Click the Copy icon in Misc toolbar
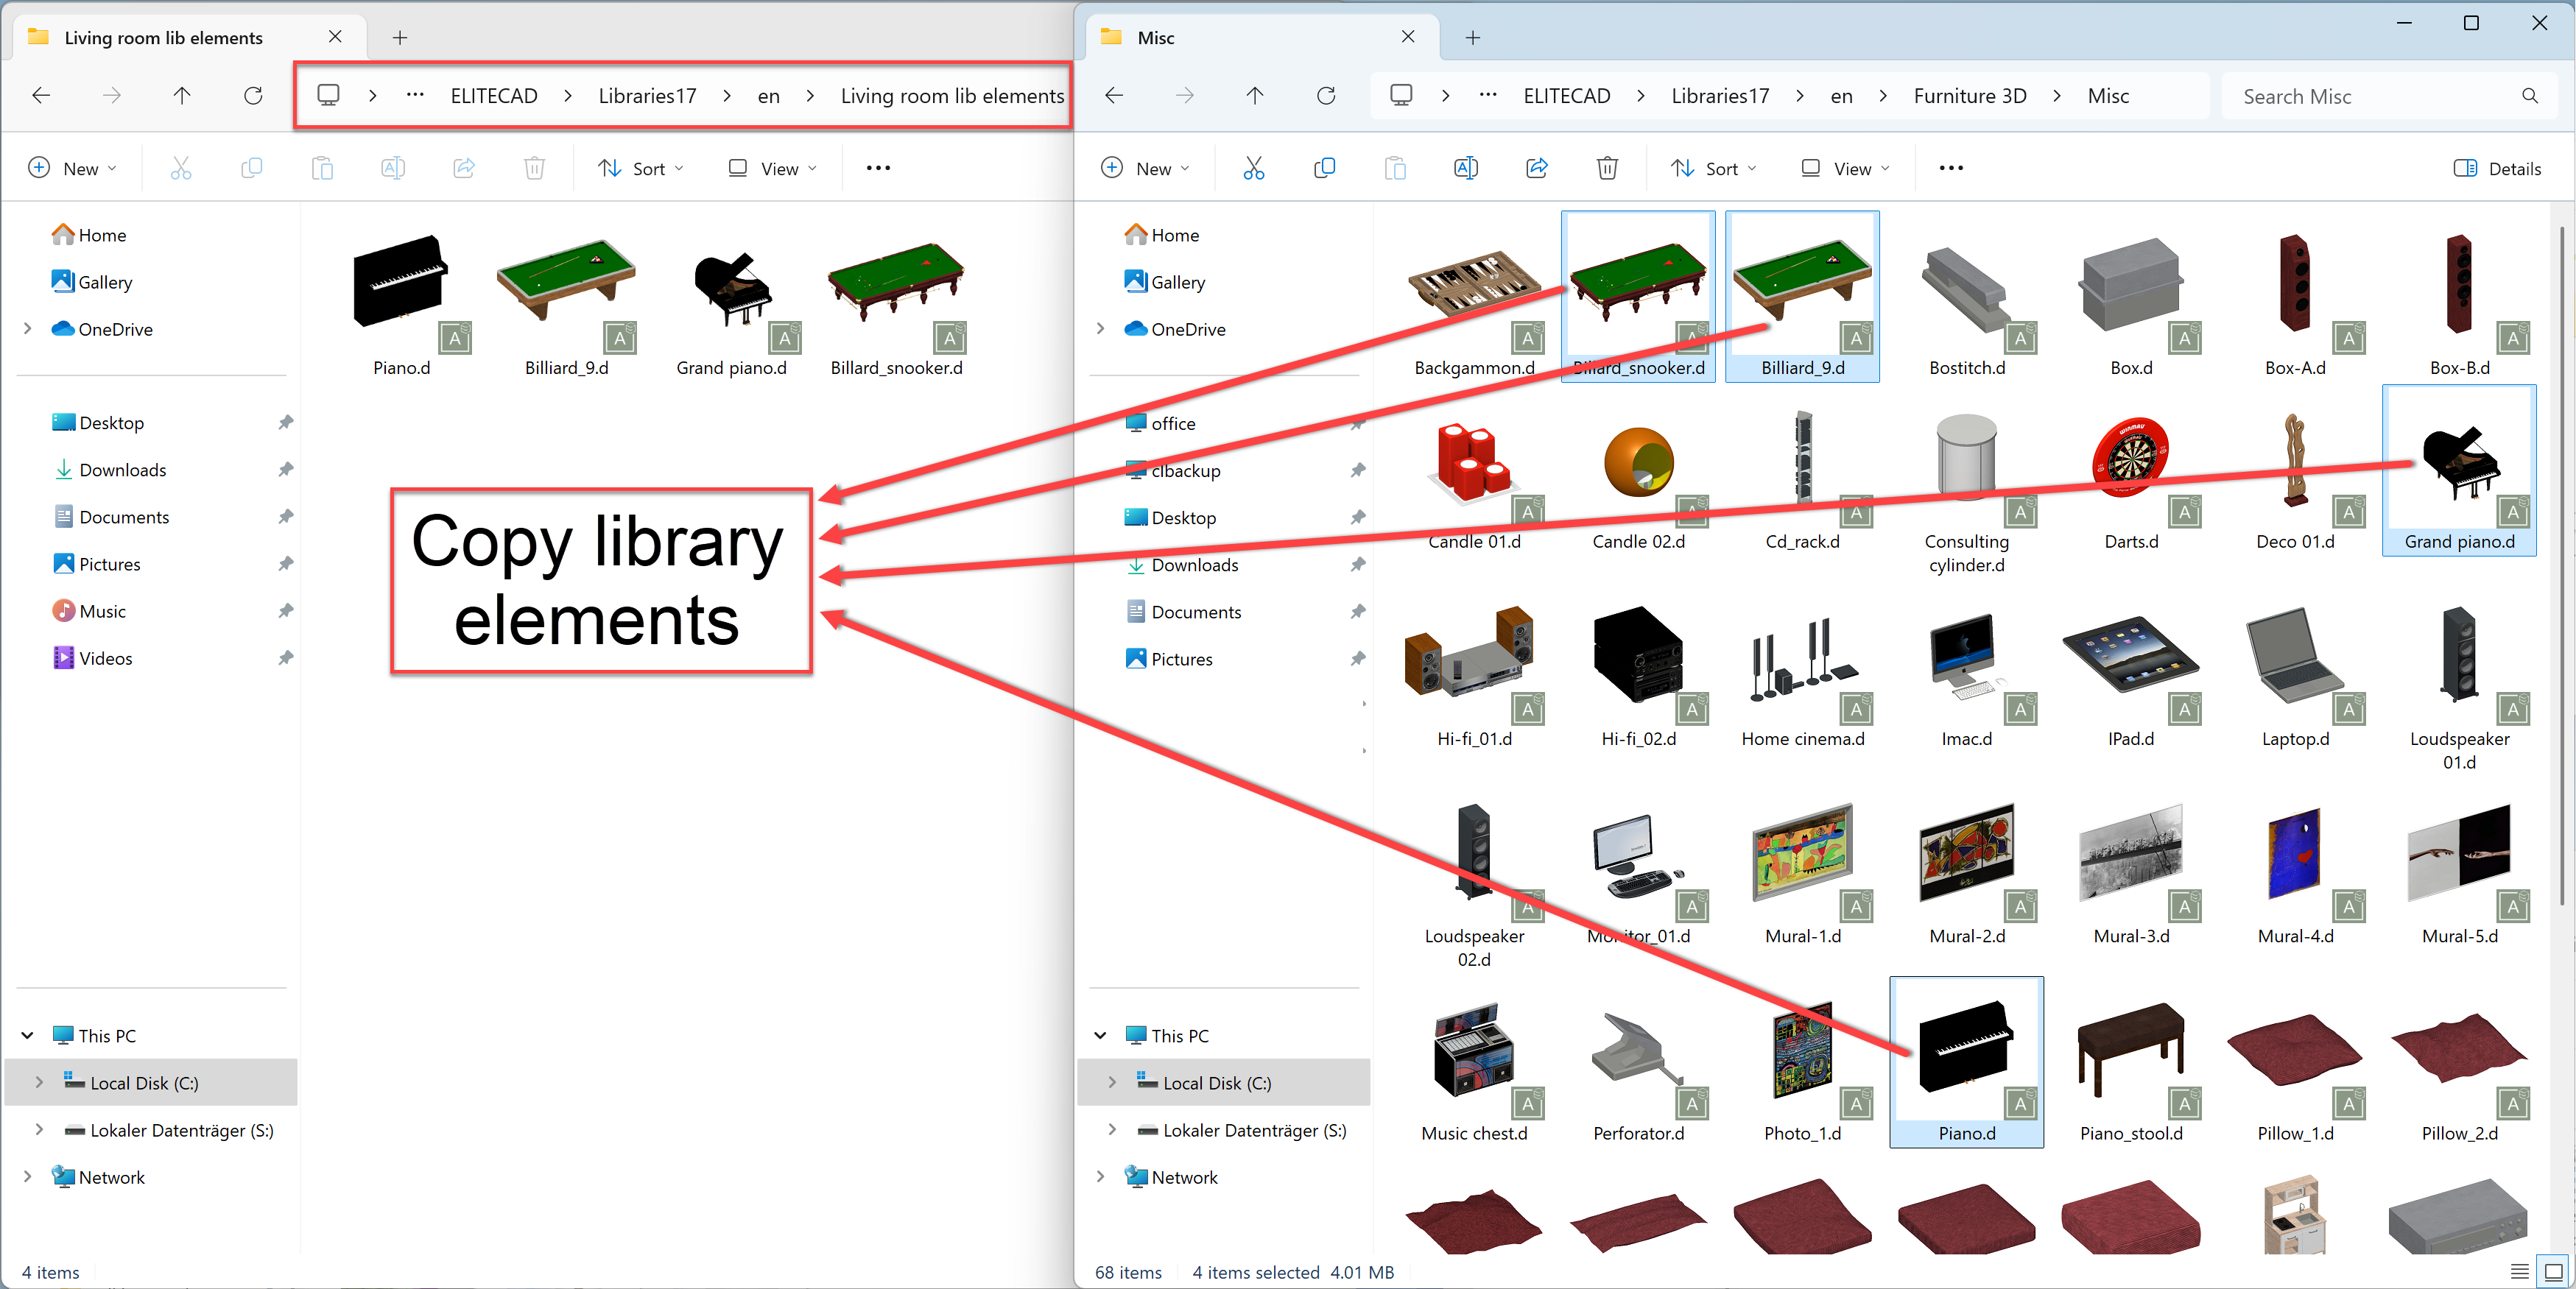This screenshot has height=1289, width=2576. tap(1324, 168)
